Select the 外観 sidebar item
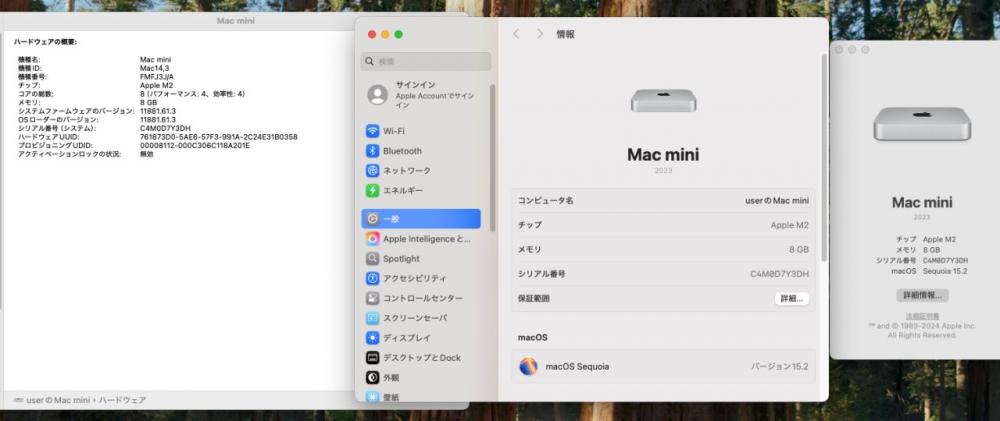Viewport: 1000px width, 421px height. pos(421,378)
